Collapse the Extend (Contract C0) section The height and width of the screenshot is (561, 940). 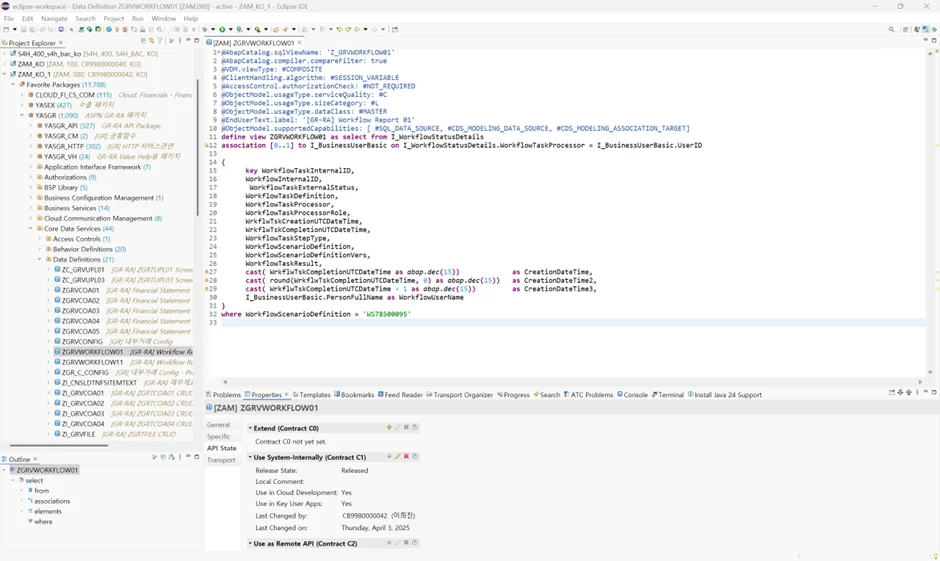(251, 428)
